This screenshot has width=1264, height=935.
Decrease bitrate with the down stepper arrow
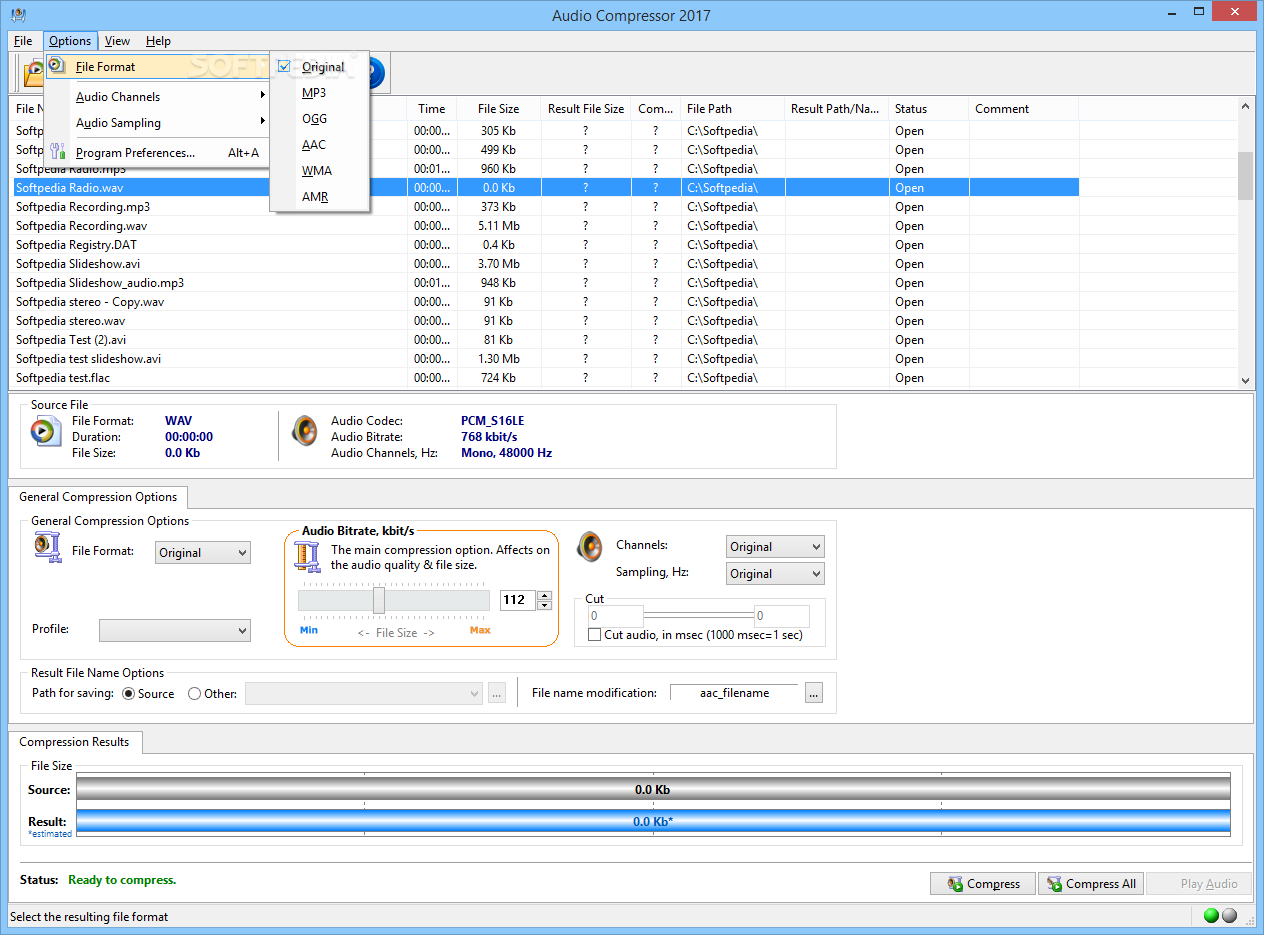544,605
